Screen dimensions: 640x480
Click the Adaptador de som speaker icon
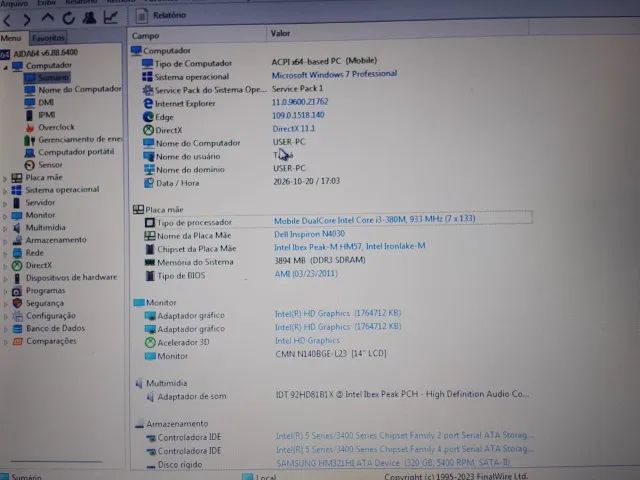(x=150, y=396)
